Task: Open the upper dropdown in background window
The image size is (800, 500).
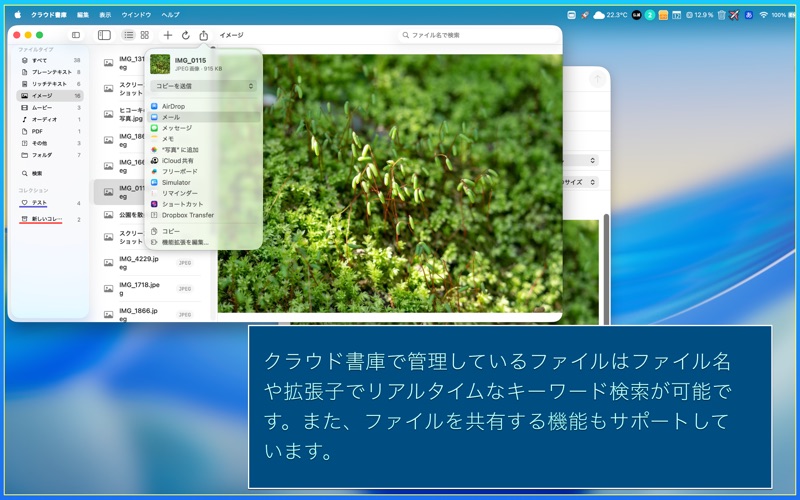Action: point(580,160)
